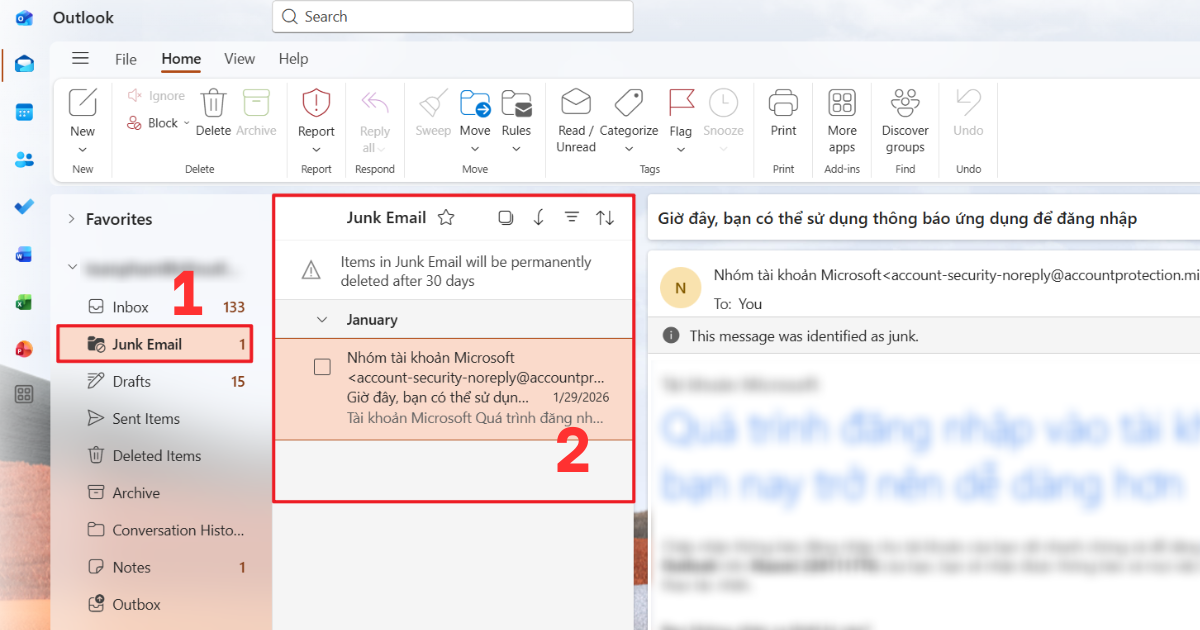
Task: Open the People app icon
Action: 23,159
